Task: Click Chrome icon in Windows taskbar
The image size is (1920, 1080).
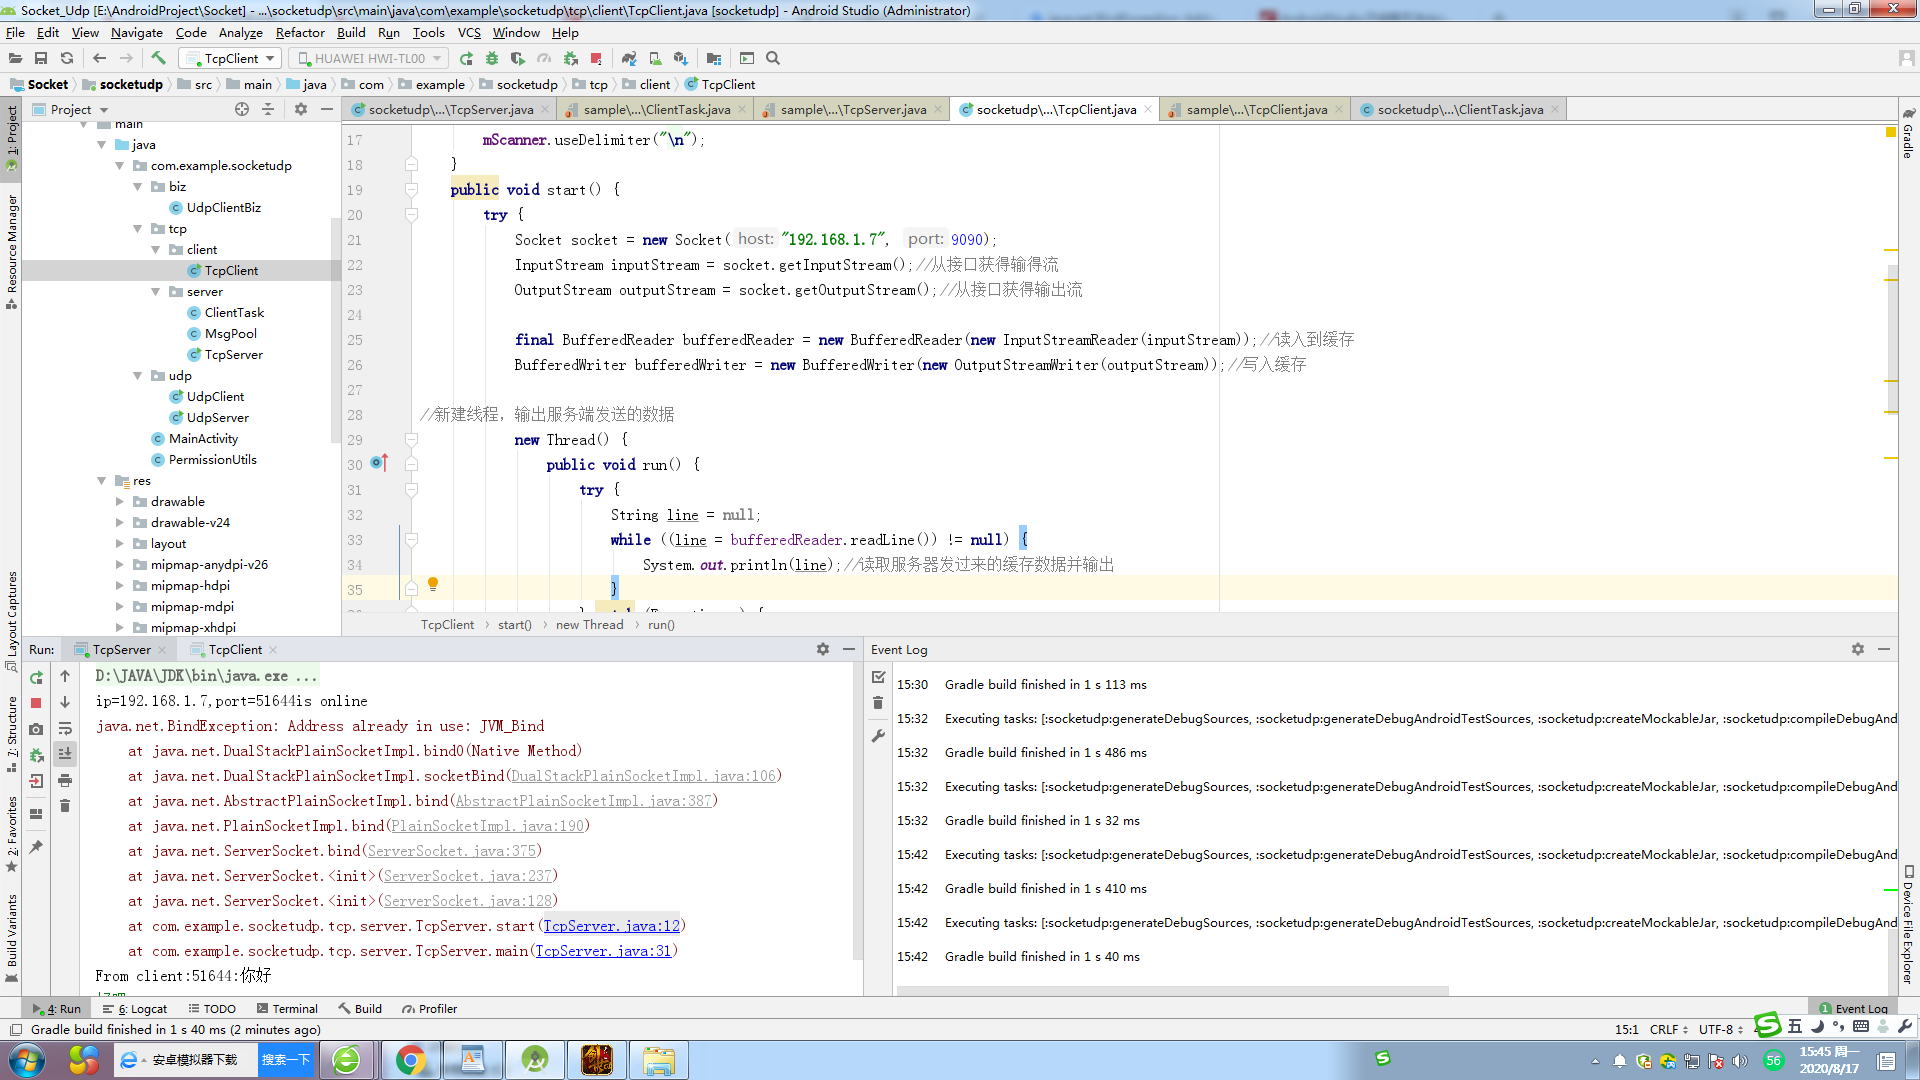Action: pos(410,1060)
